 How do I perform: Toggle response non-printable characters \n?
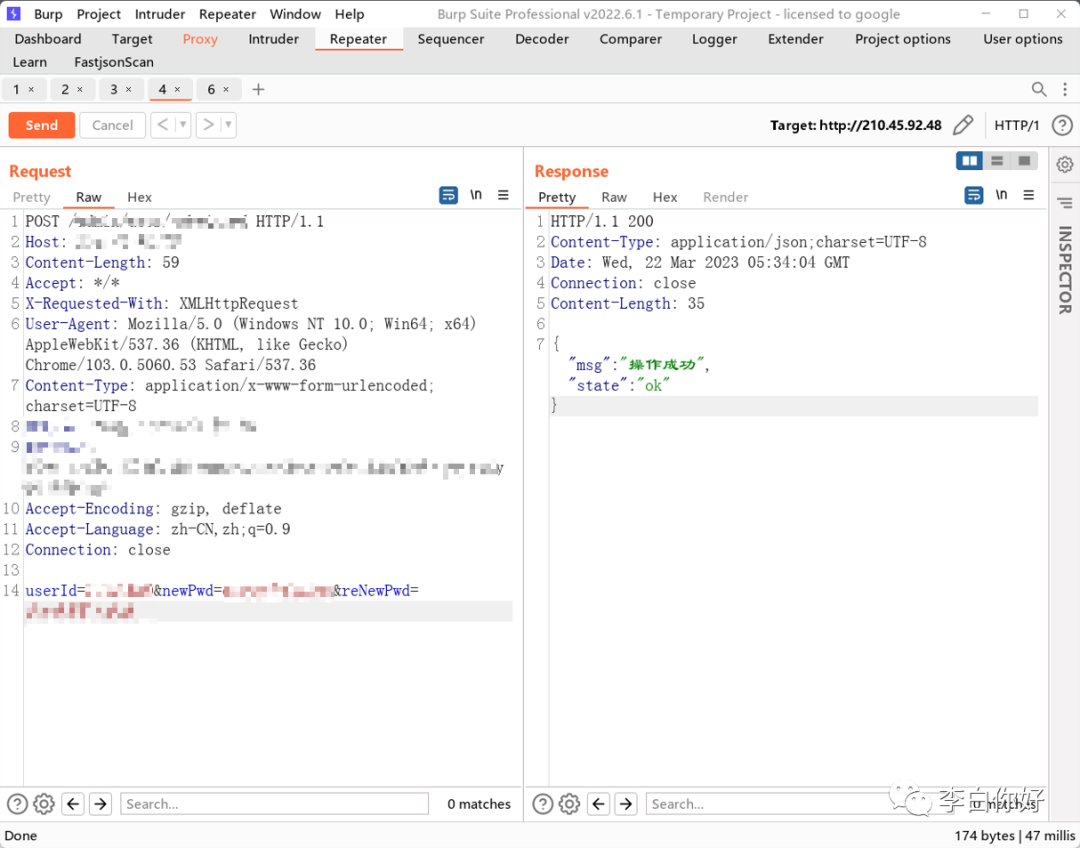coord(1001,195)
